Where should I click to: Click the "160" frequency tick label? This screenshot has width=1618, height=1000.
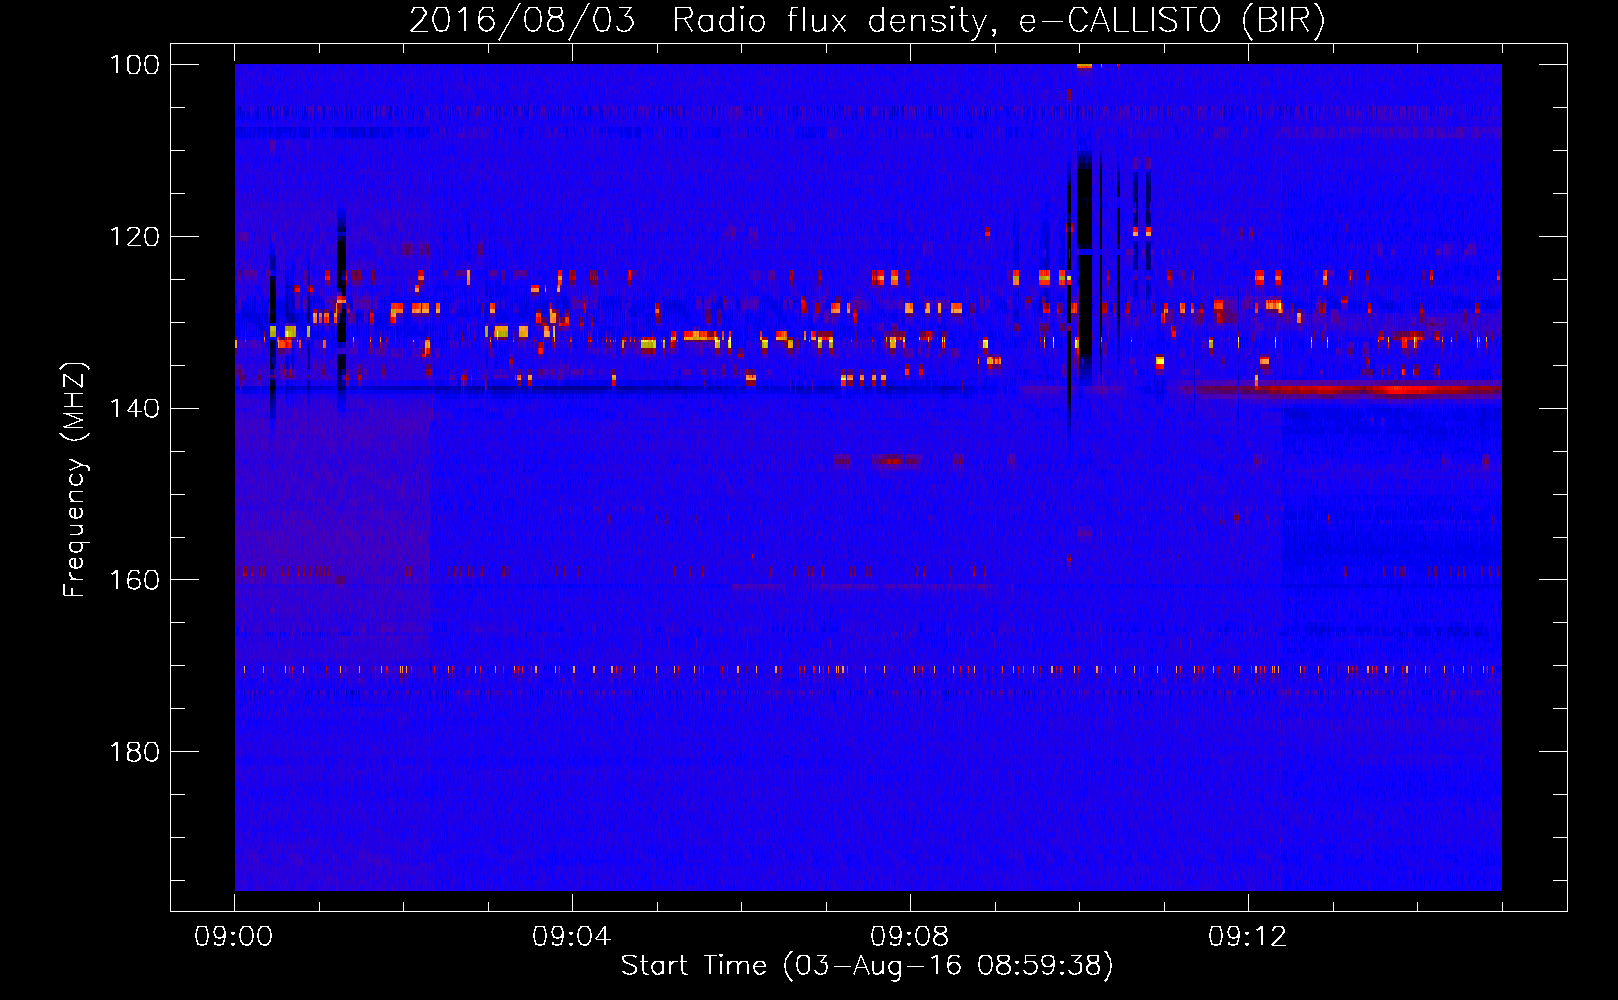click(x=134, y=580)
